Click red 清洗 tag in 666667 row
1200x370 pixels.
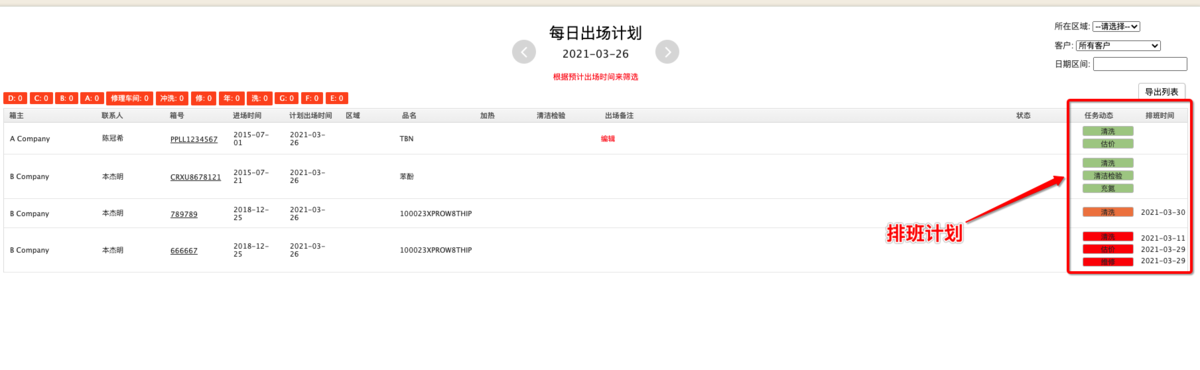[1107, 237]
